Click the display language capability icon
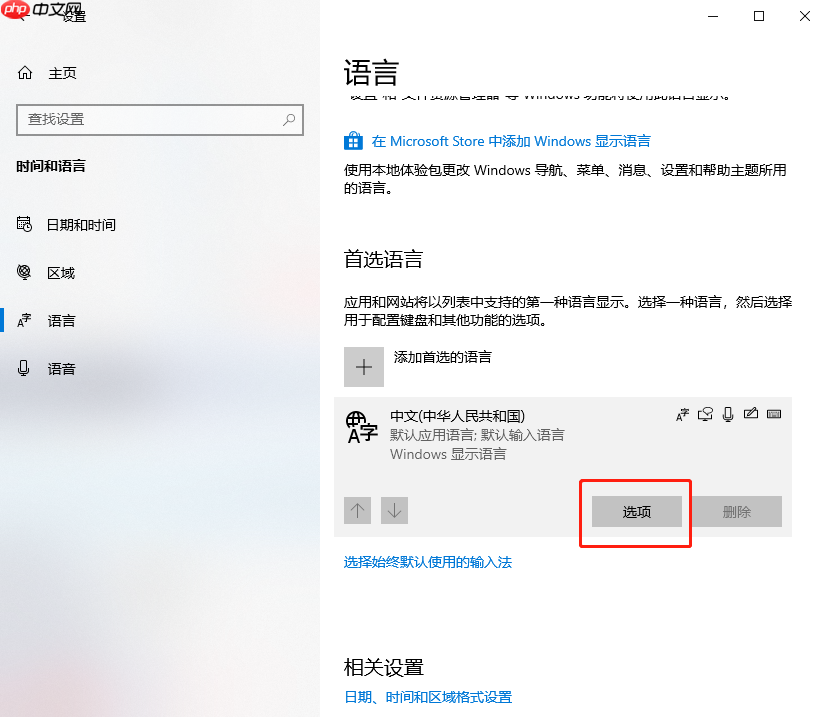This screenshot has width=820, height=717. [x=704, y=414]
